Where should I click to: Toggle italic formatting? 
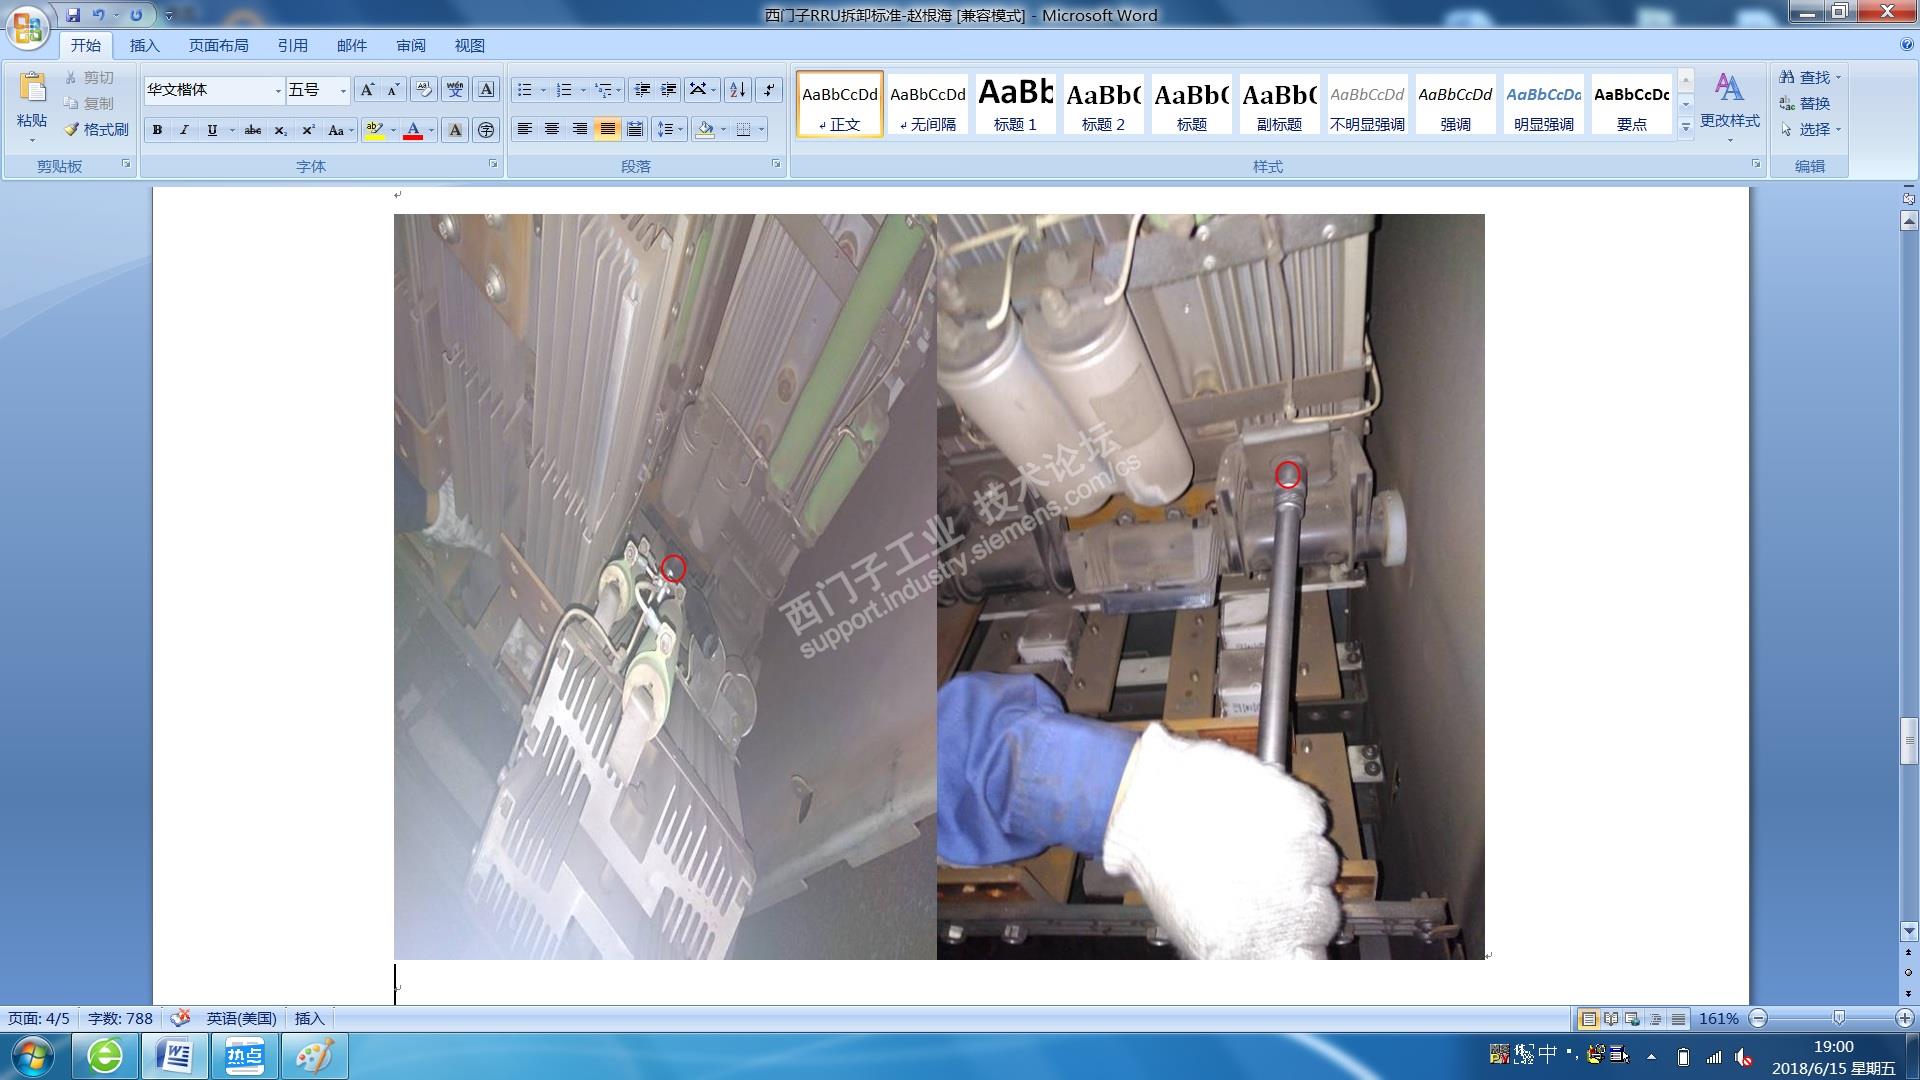pyautogui.click(x=184, y=130)
